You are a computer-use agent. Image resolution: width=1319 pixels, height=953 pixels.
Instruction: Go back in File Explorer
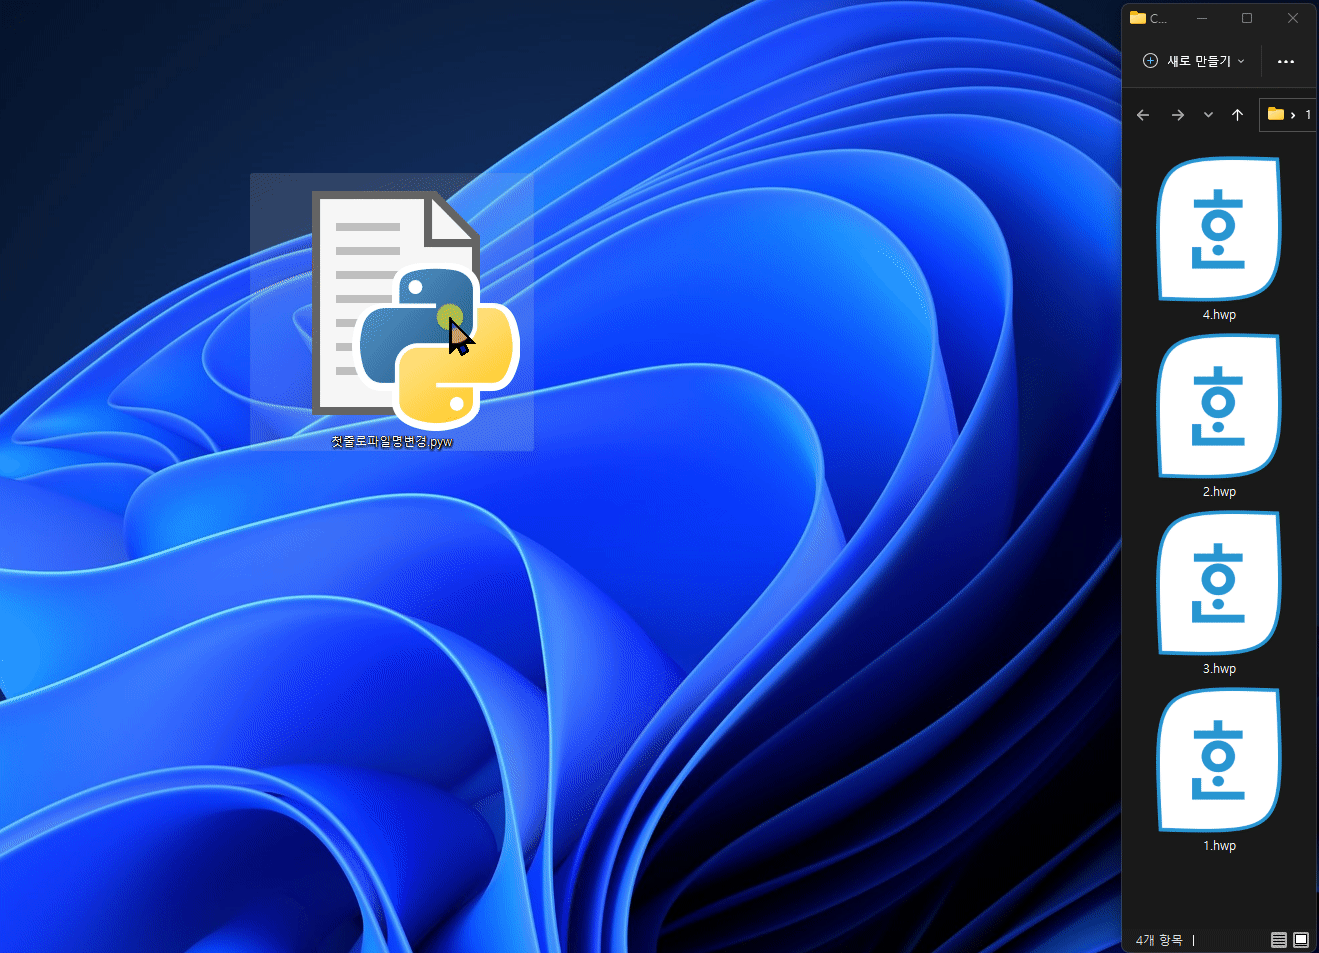[1143, 115]
